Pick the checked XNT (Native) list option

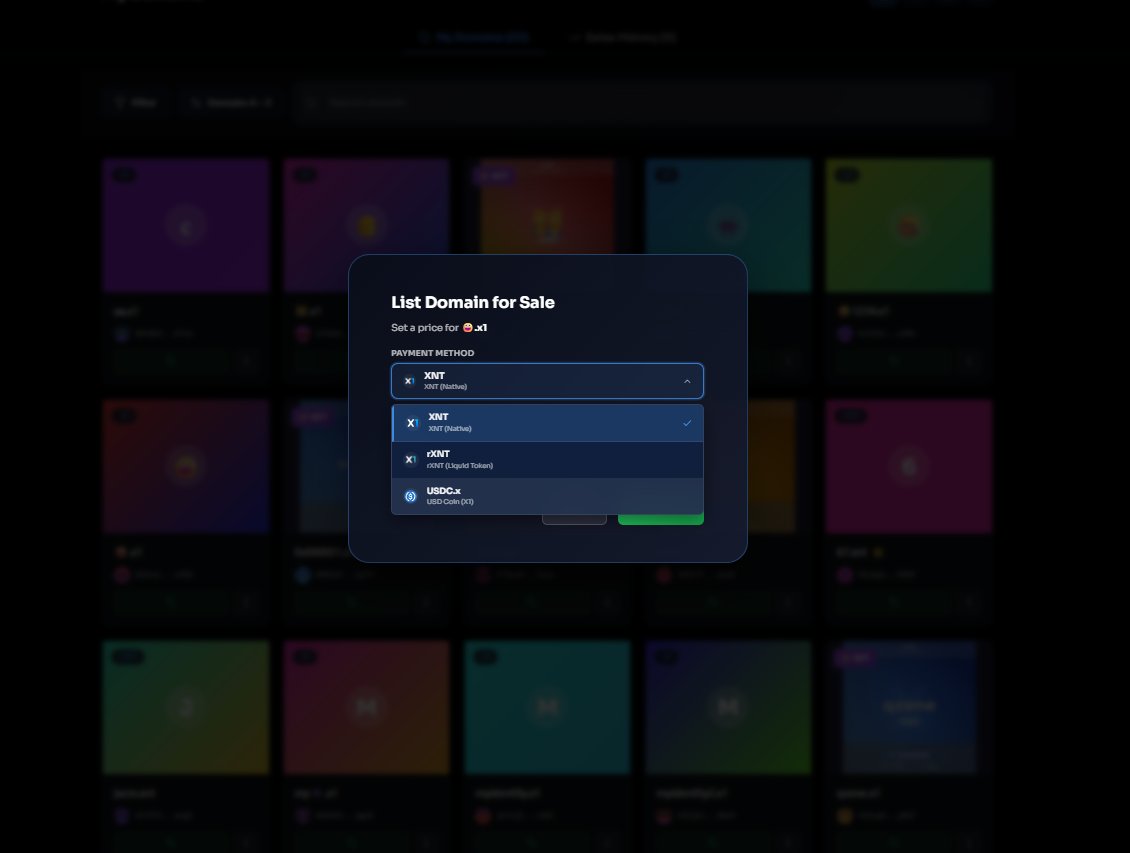click(547, 423)
